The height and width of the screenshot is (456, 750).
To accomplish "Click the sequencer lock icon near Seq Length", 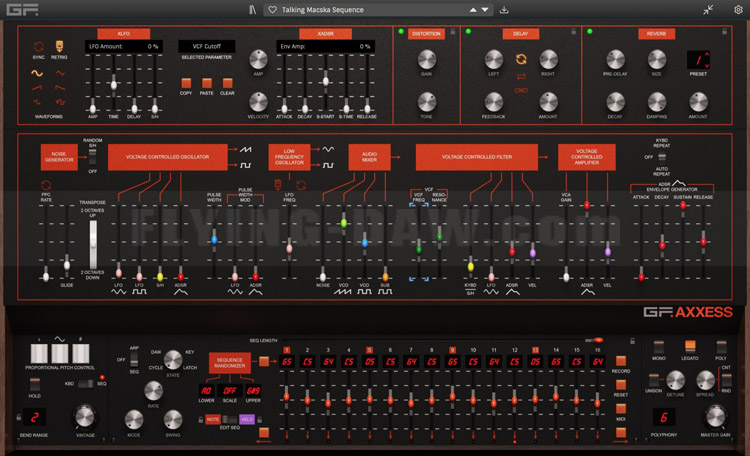I will pyautogui.click(x=632, y=341).
